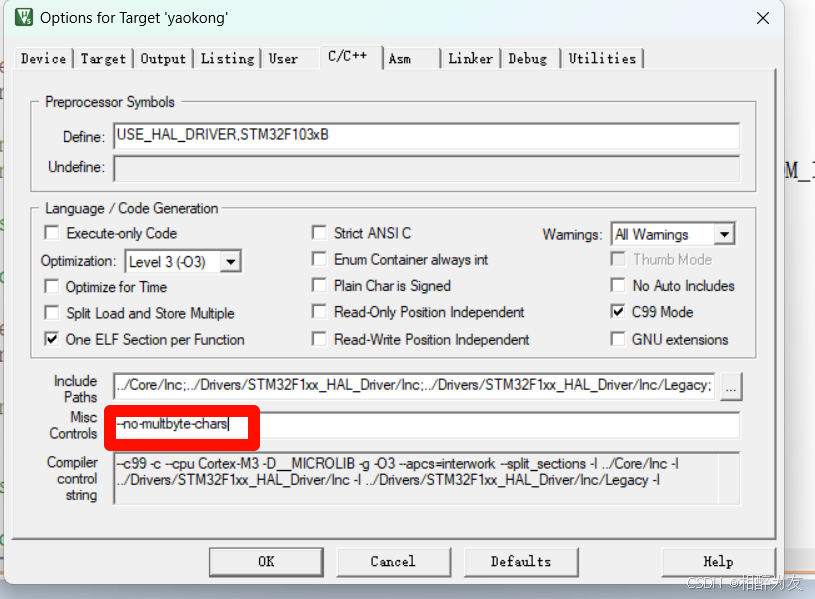
Task: Restore settings with Defaults button
Action: 521,562
